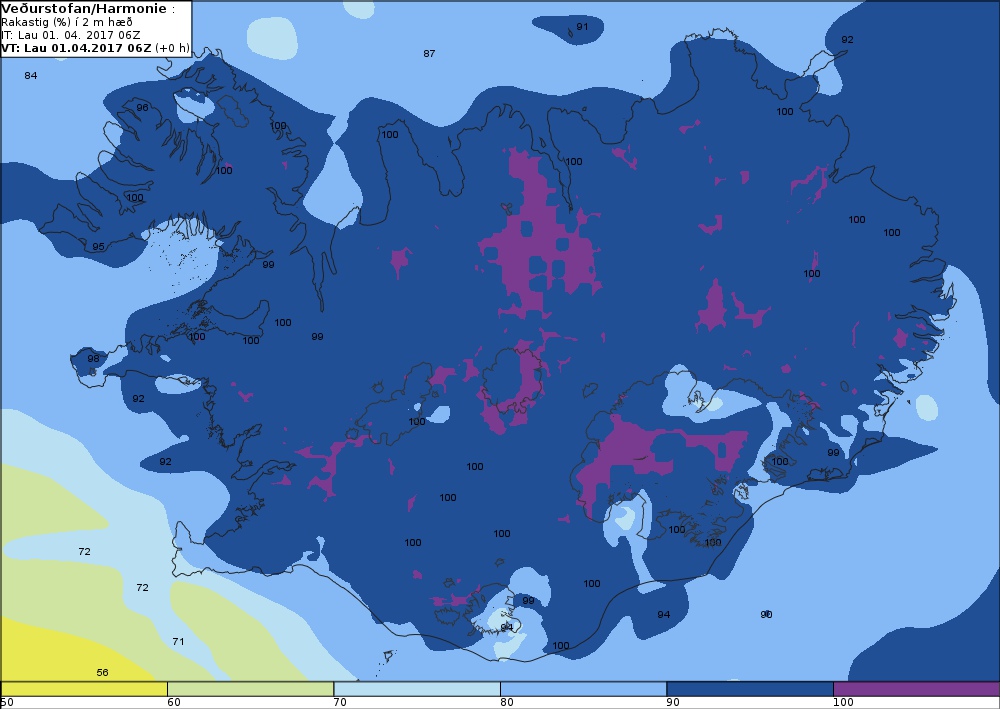Click the legend scale label 50
This screenshot has height=709, width=1000.
7,702
